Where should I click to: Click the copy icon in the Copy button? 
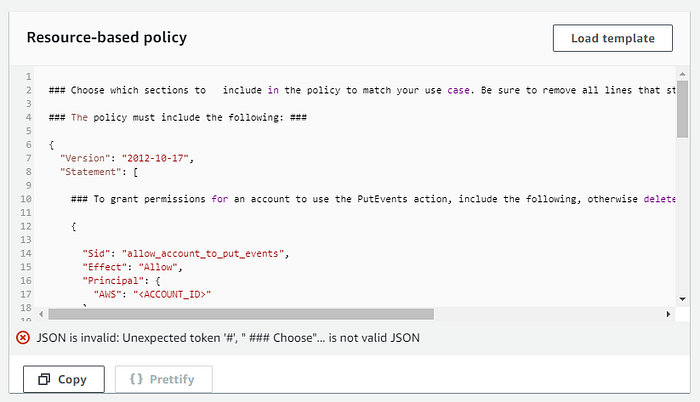(44, 379)
